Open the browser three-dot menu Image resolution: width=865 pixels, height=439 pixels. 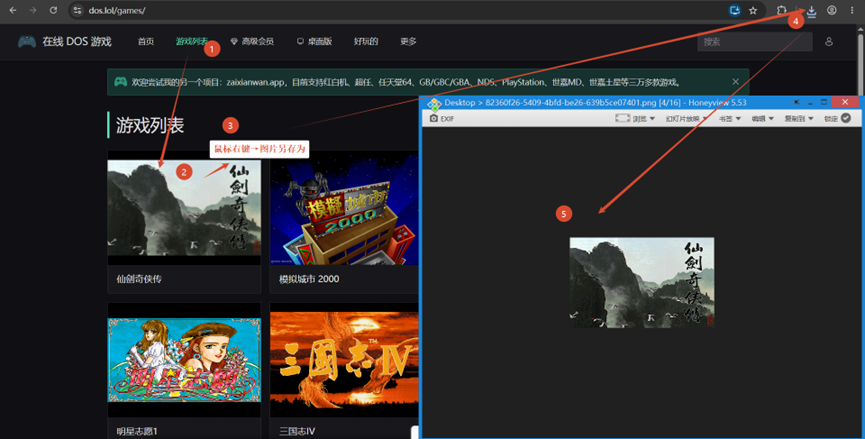(852, 10)
